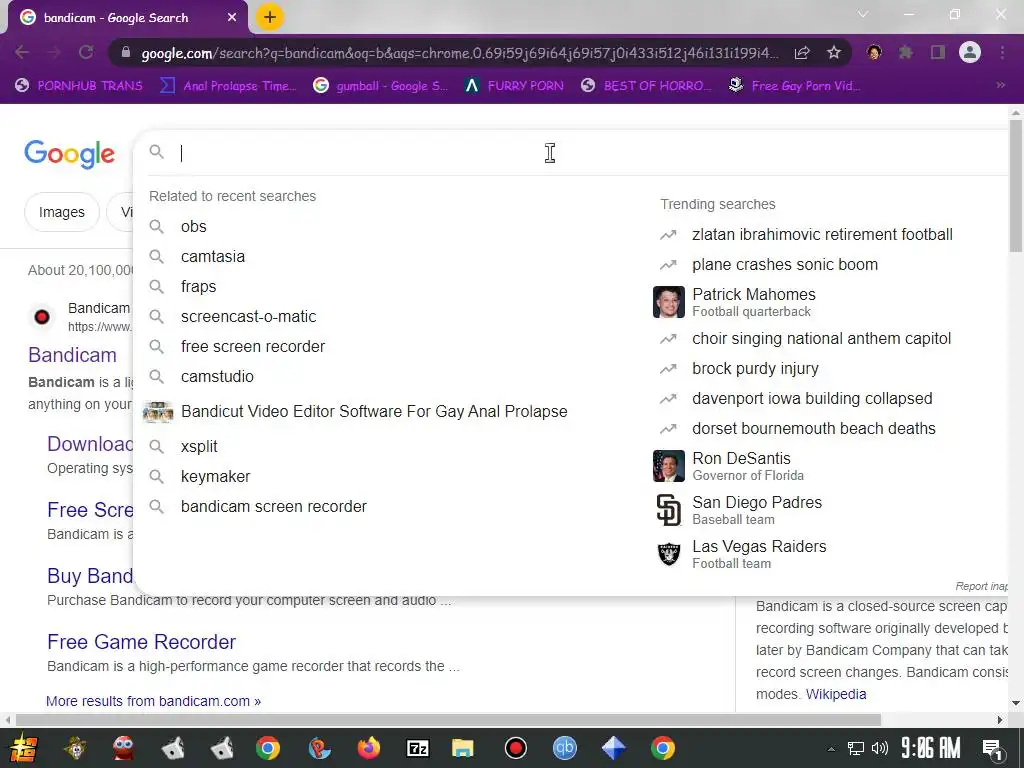Open trending 'plane crashes sonic boom'
The width and height of the screenshot is (1024, 768).
coord(785,264)
